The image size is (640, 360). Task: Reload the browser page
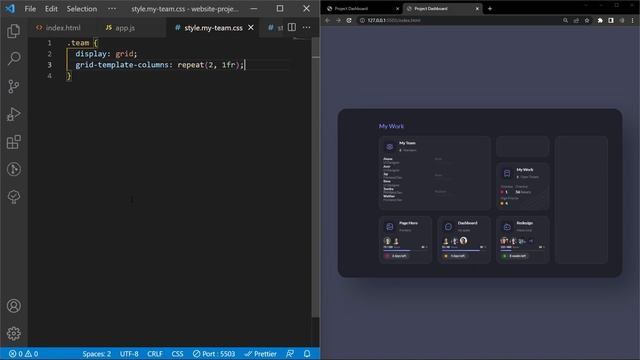click(x=349, y=20)
